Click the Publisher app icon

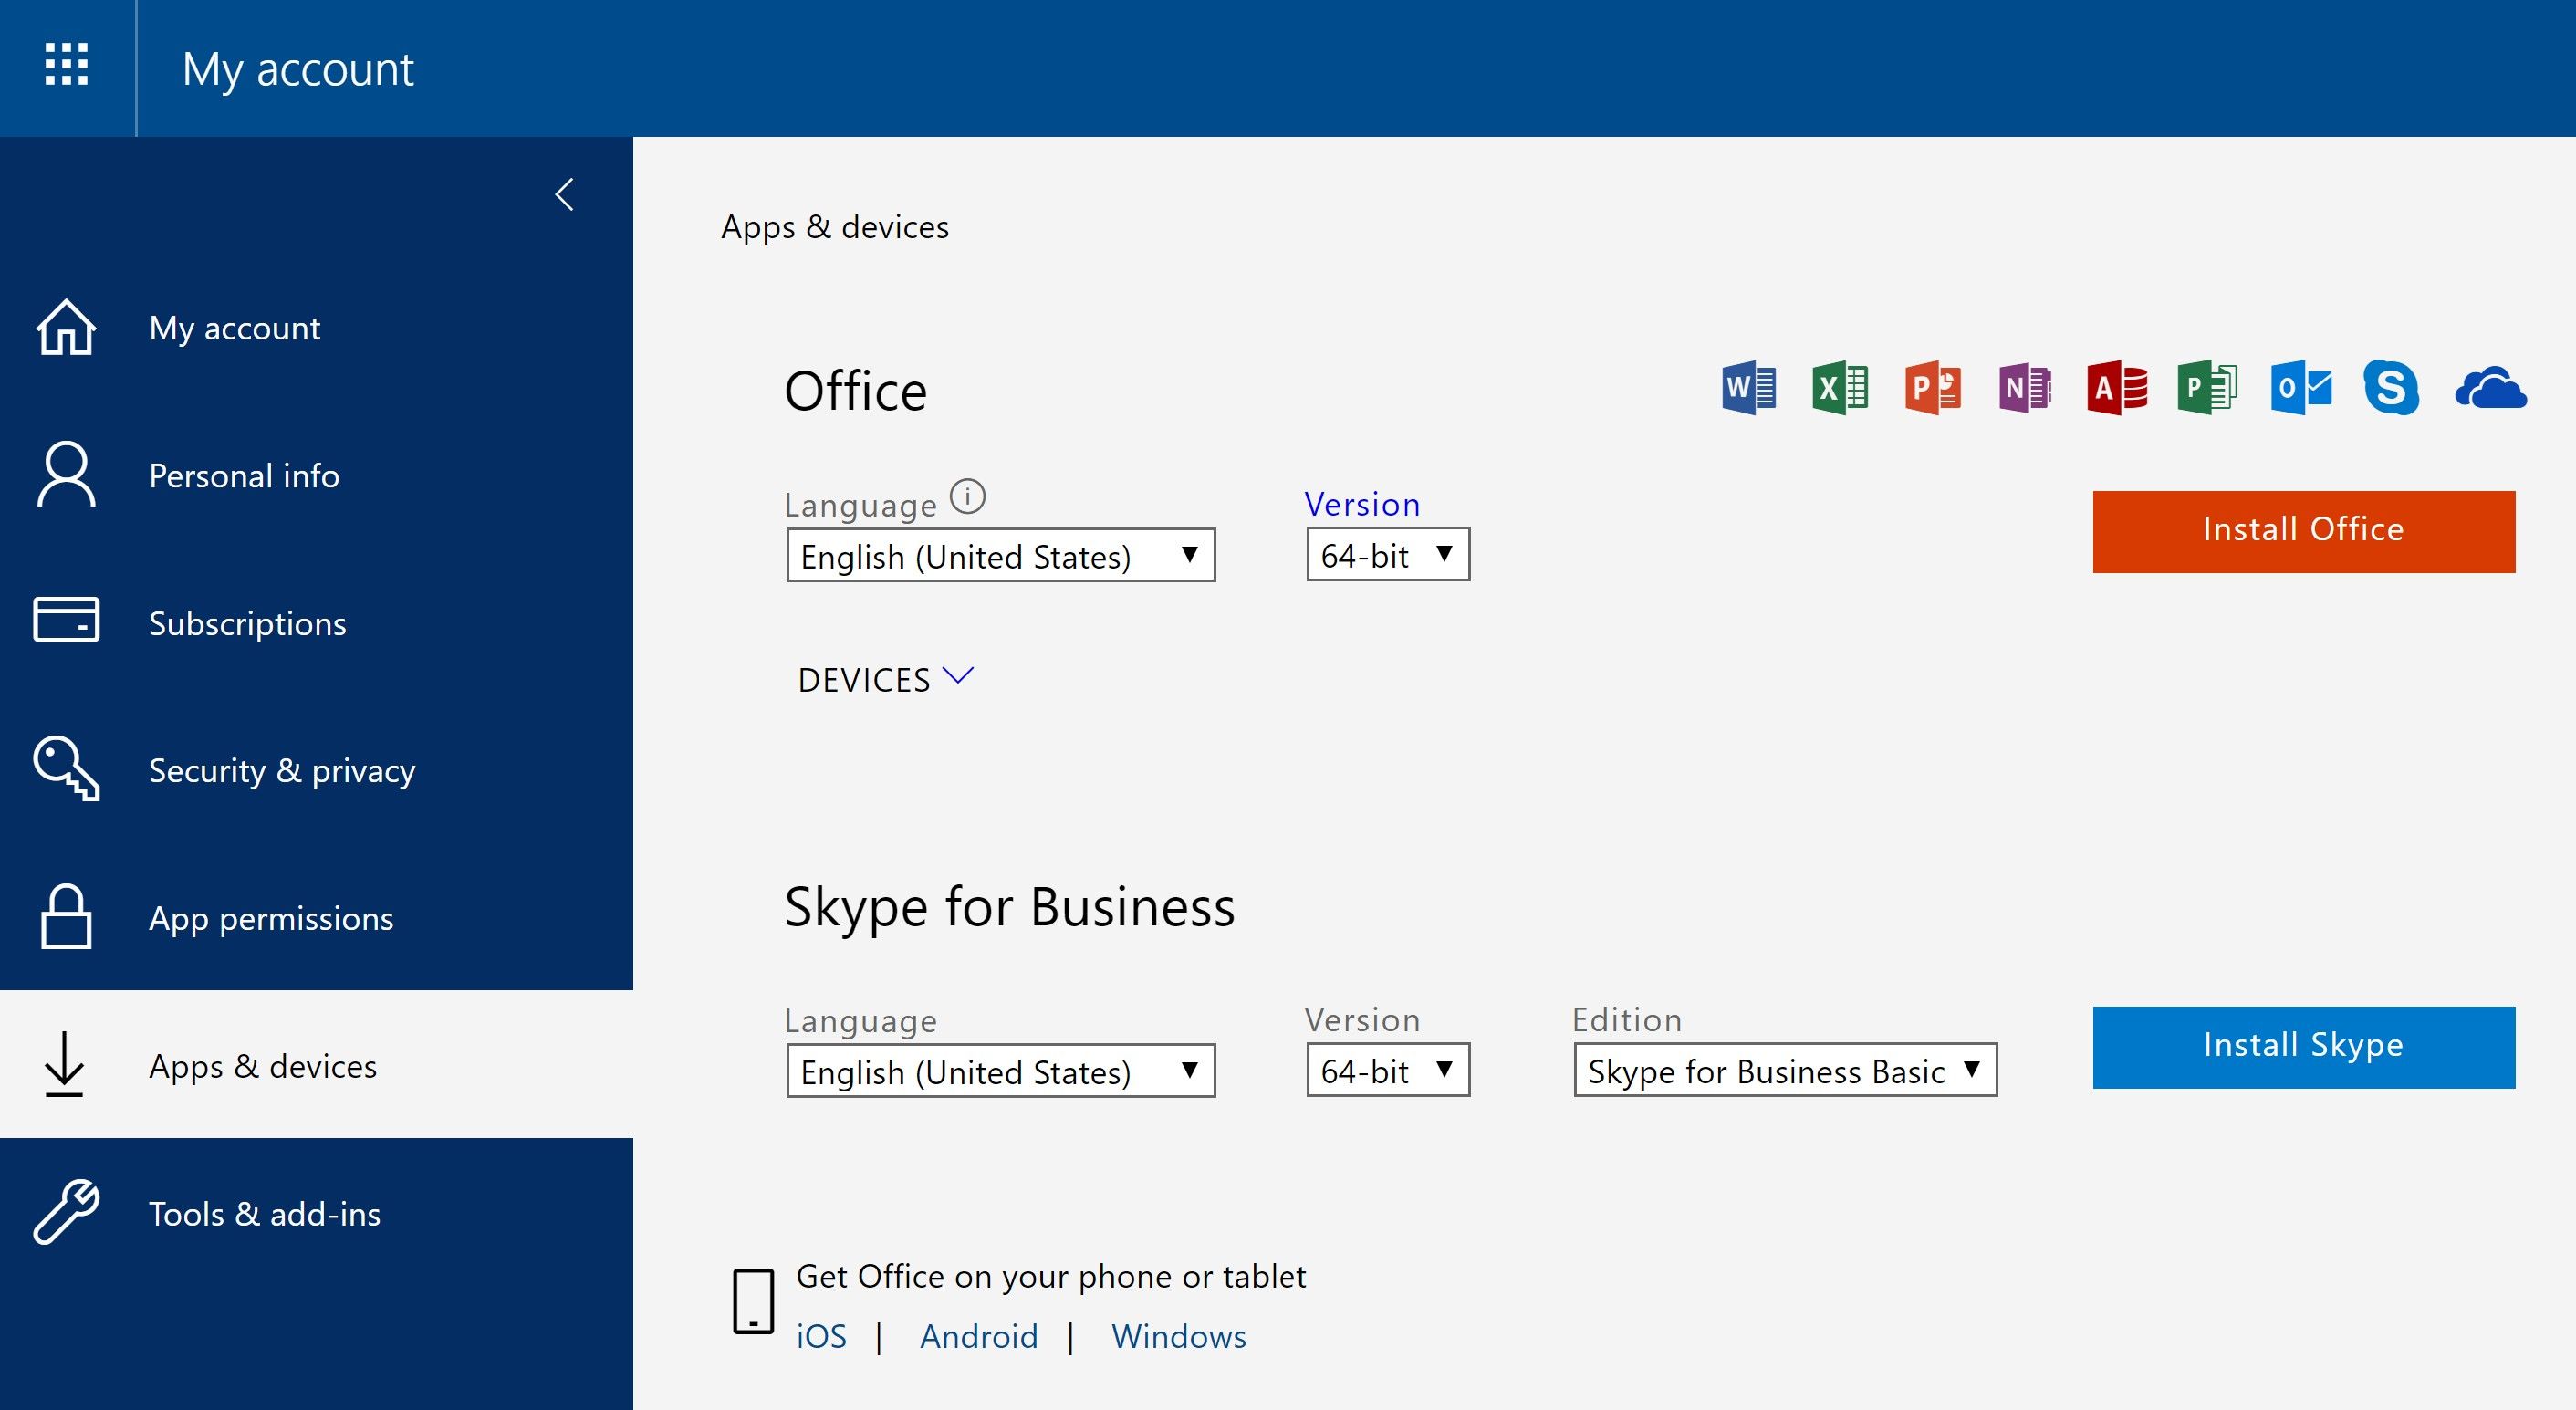pyautogui.click(x=2207, y=387)
